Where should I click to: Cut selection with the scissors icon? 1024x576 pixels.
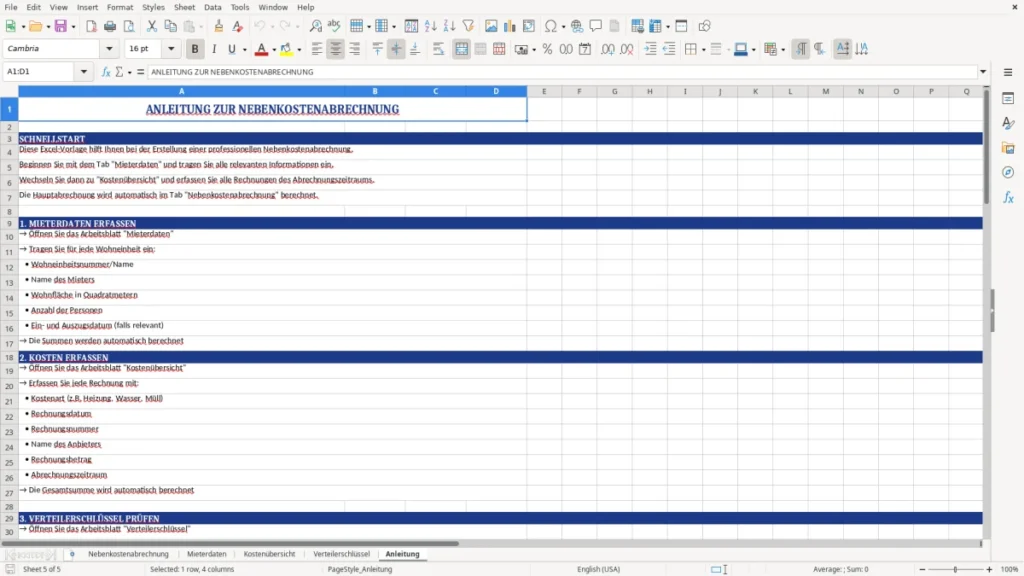click(152, 26)
